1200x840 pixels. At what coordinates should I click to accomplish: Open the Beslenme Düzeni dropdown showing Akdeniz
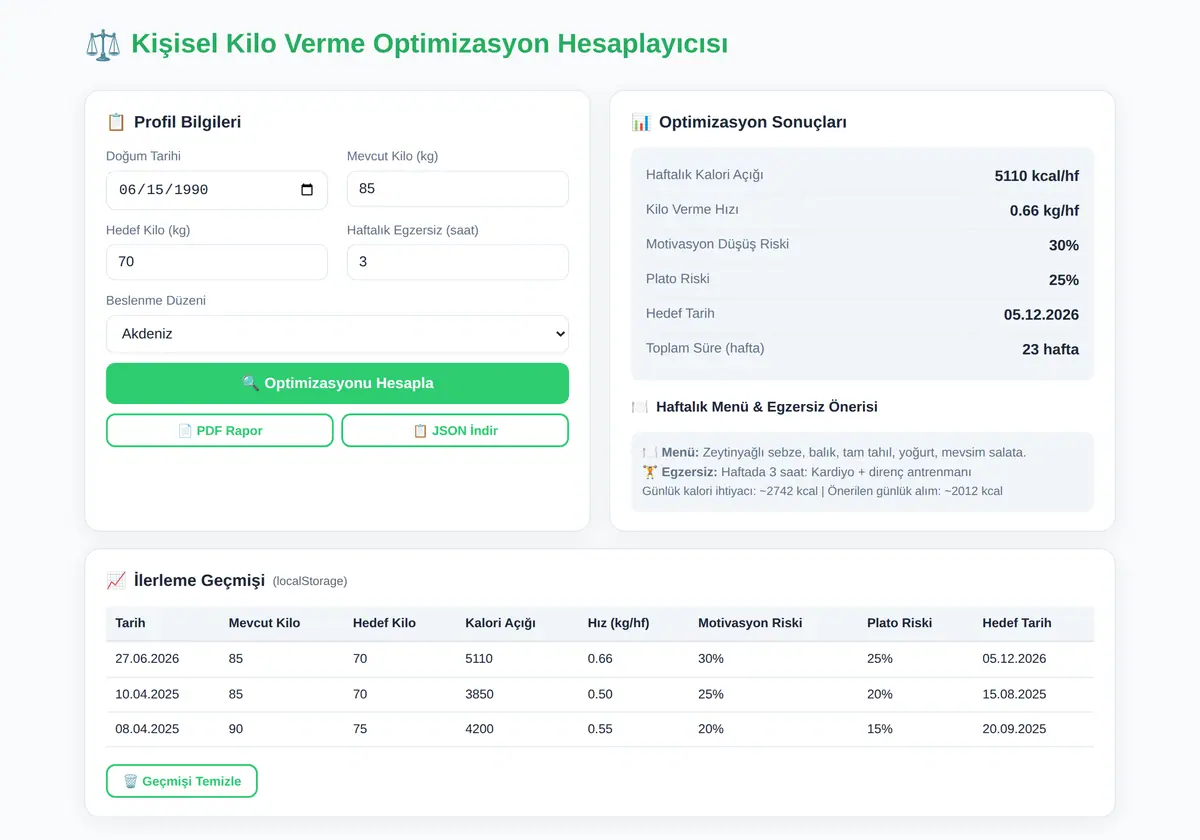[x=337, y=334]
